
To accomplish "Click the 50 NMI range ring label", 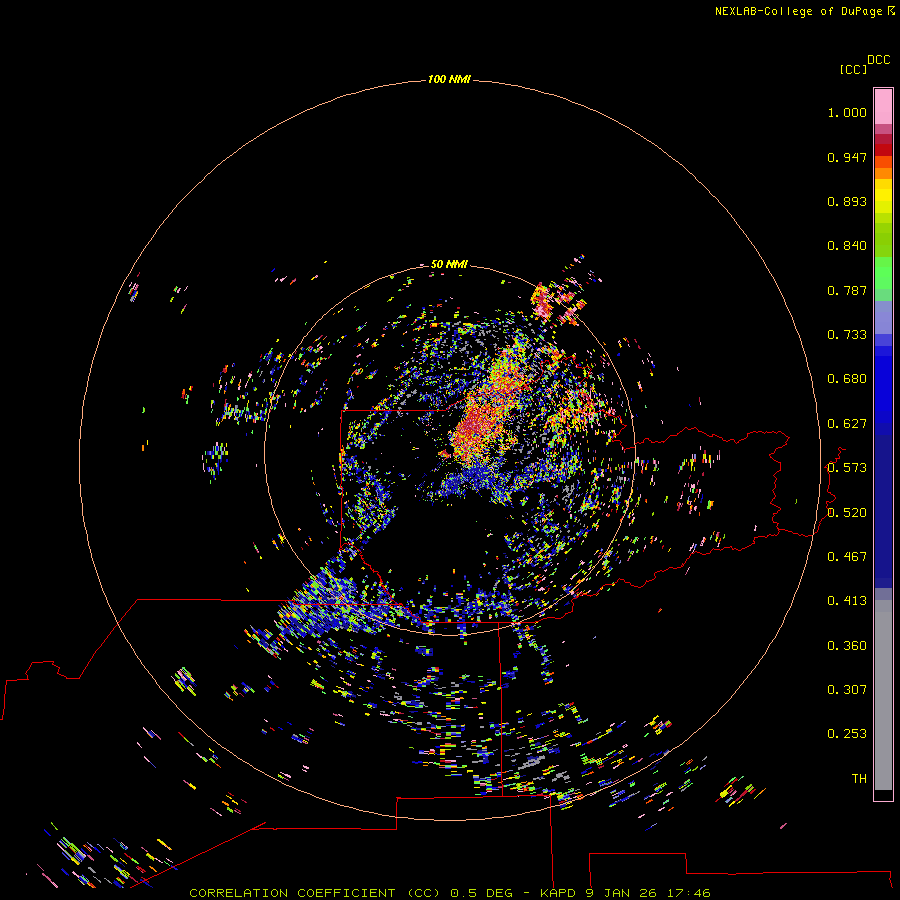I will (x=449, y=264).
